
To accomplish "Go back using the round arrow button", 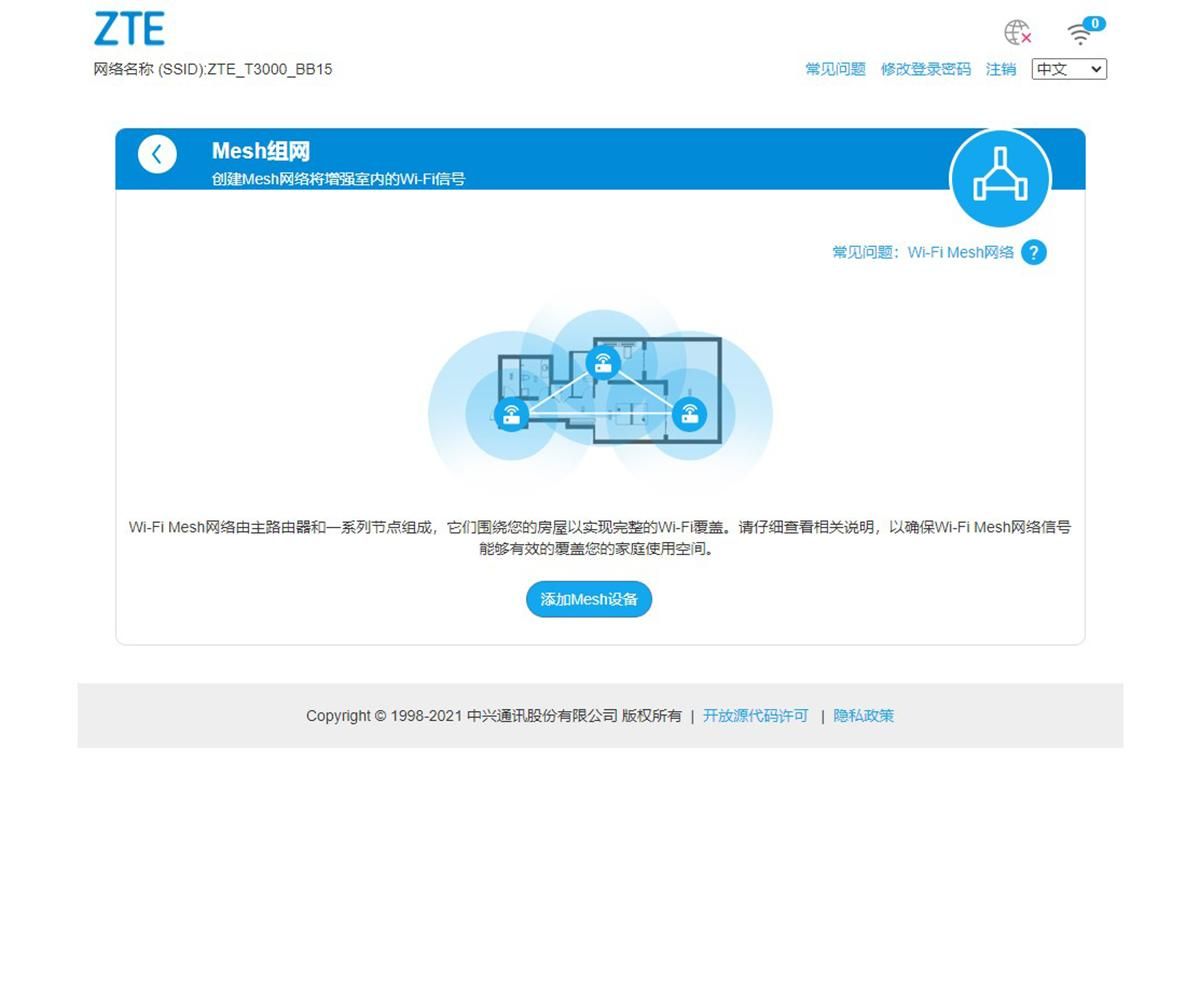I will click(157, 154).
